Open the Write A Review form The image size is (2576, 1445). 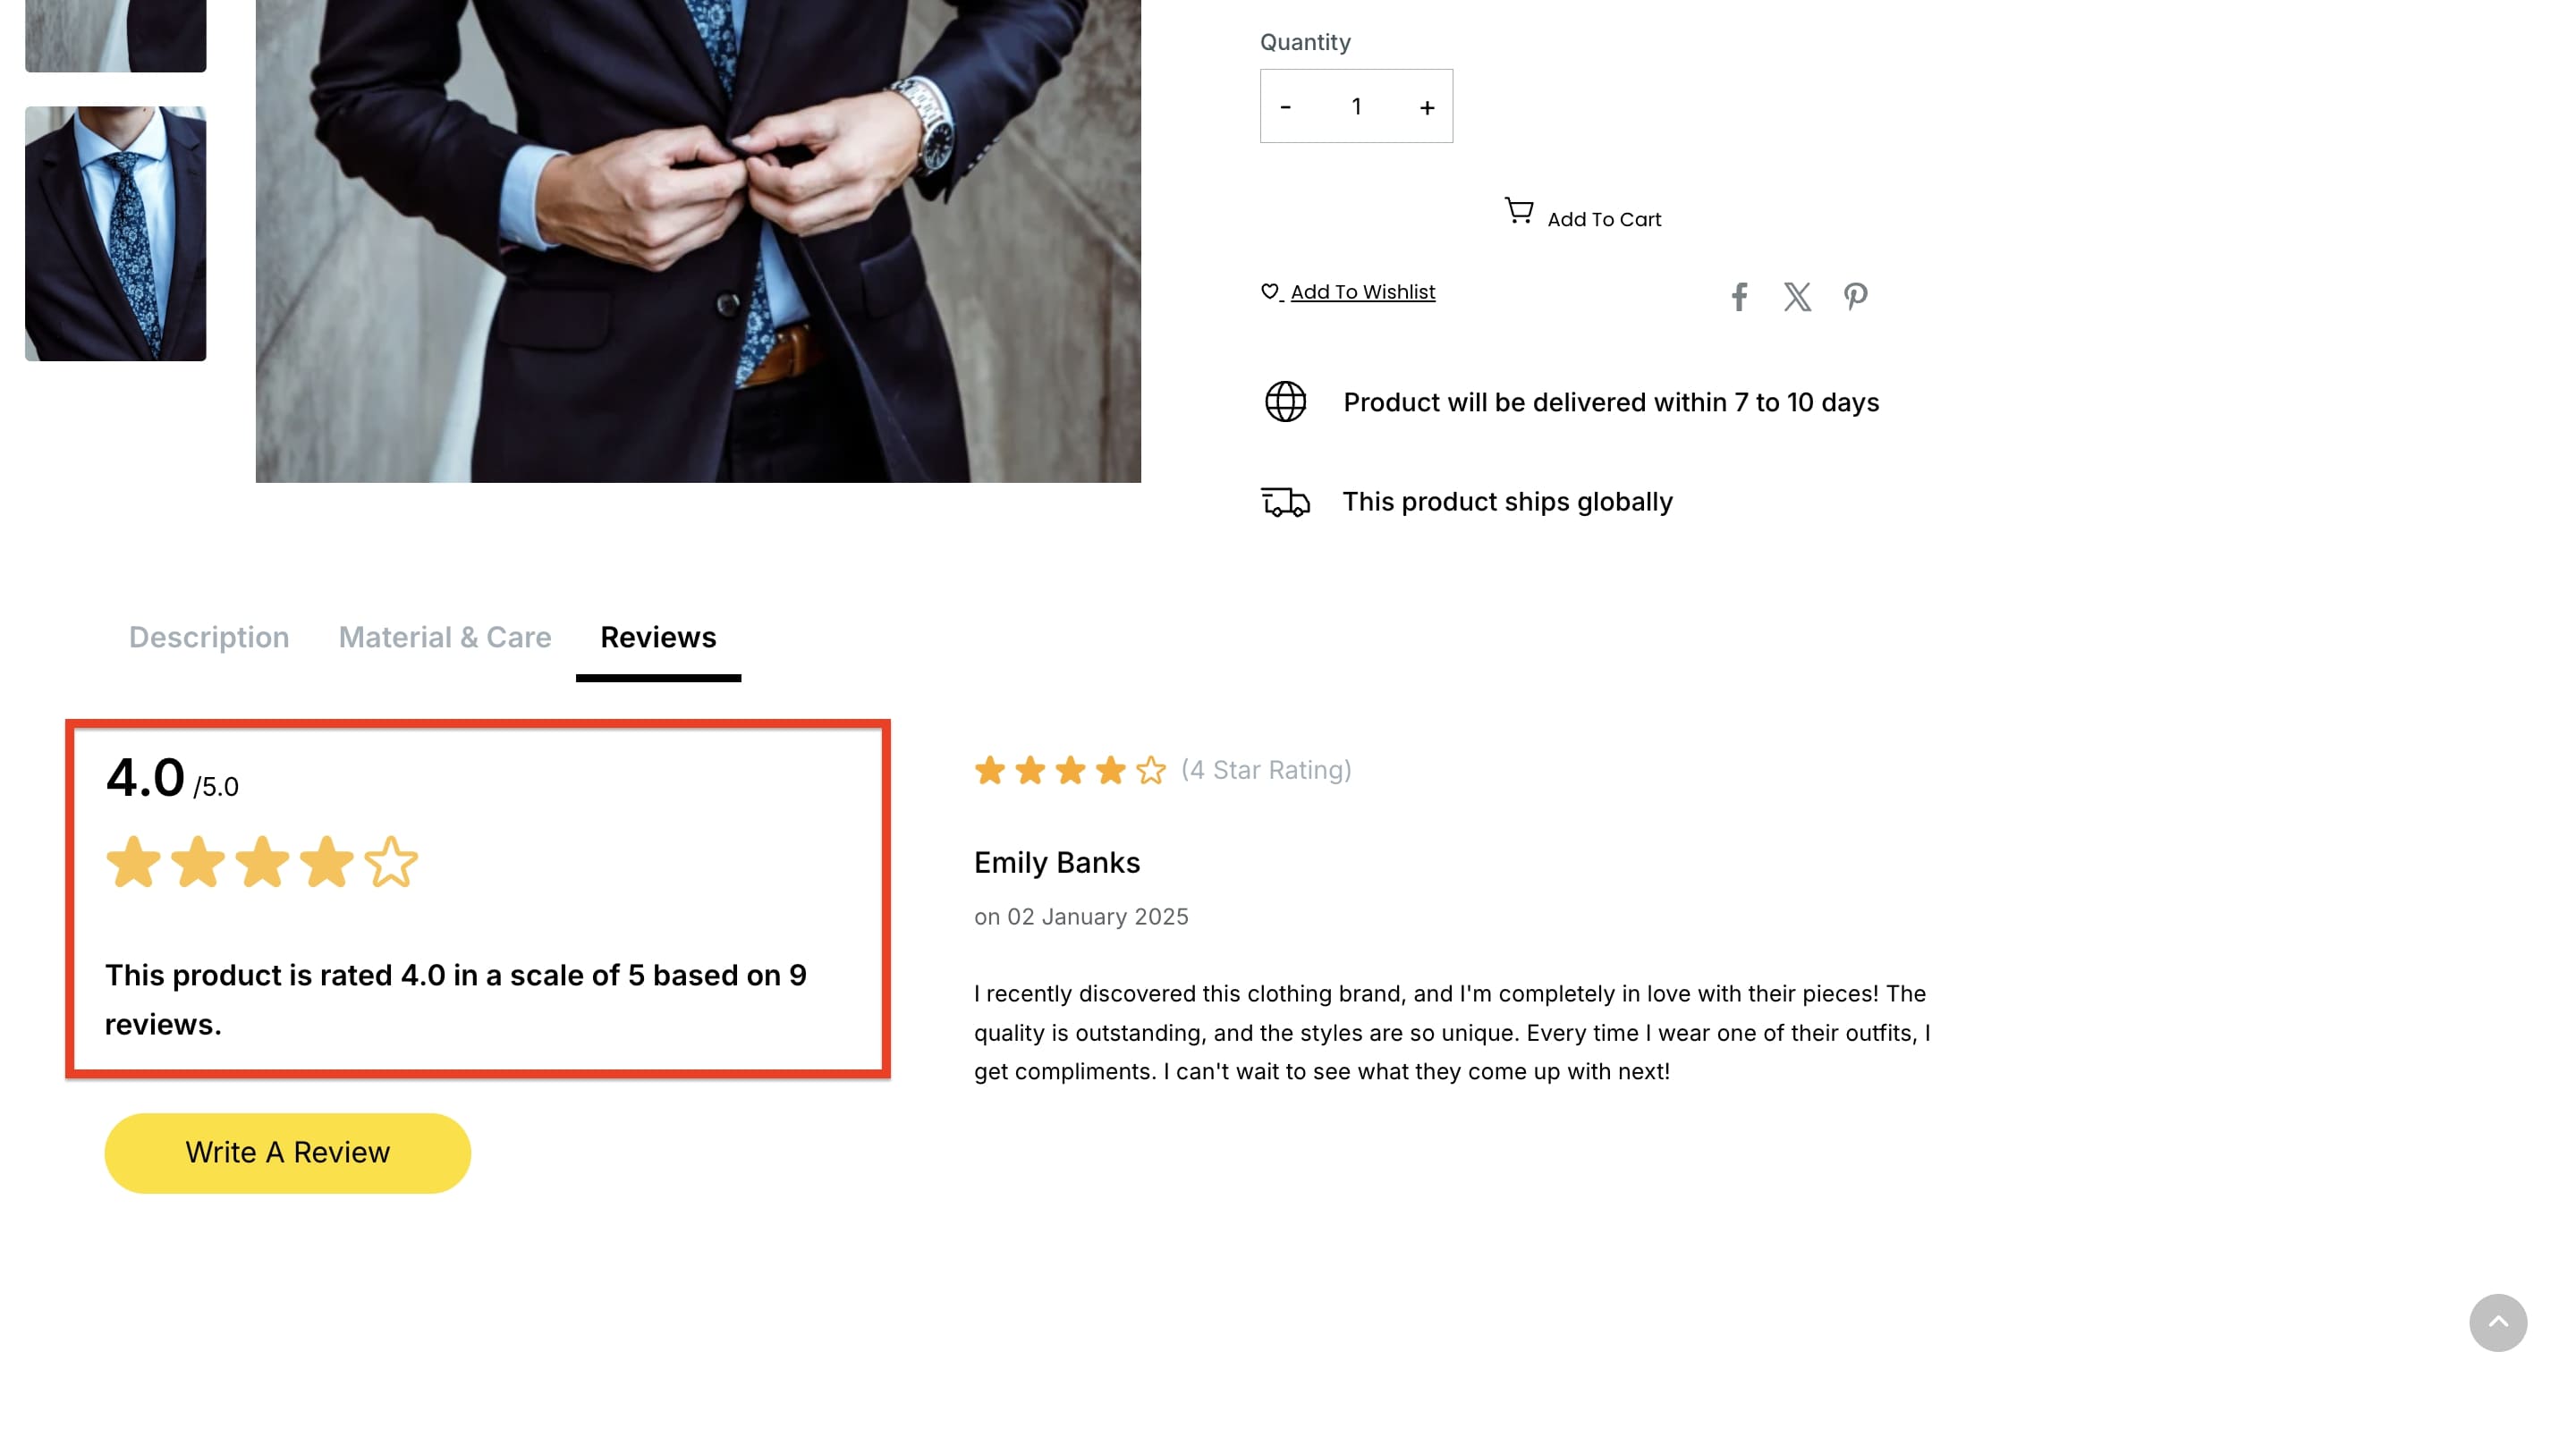click(x=287, y=1152)
